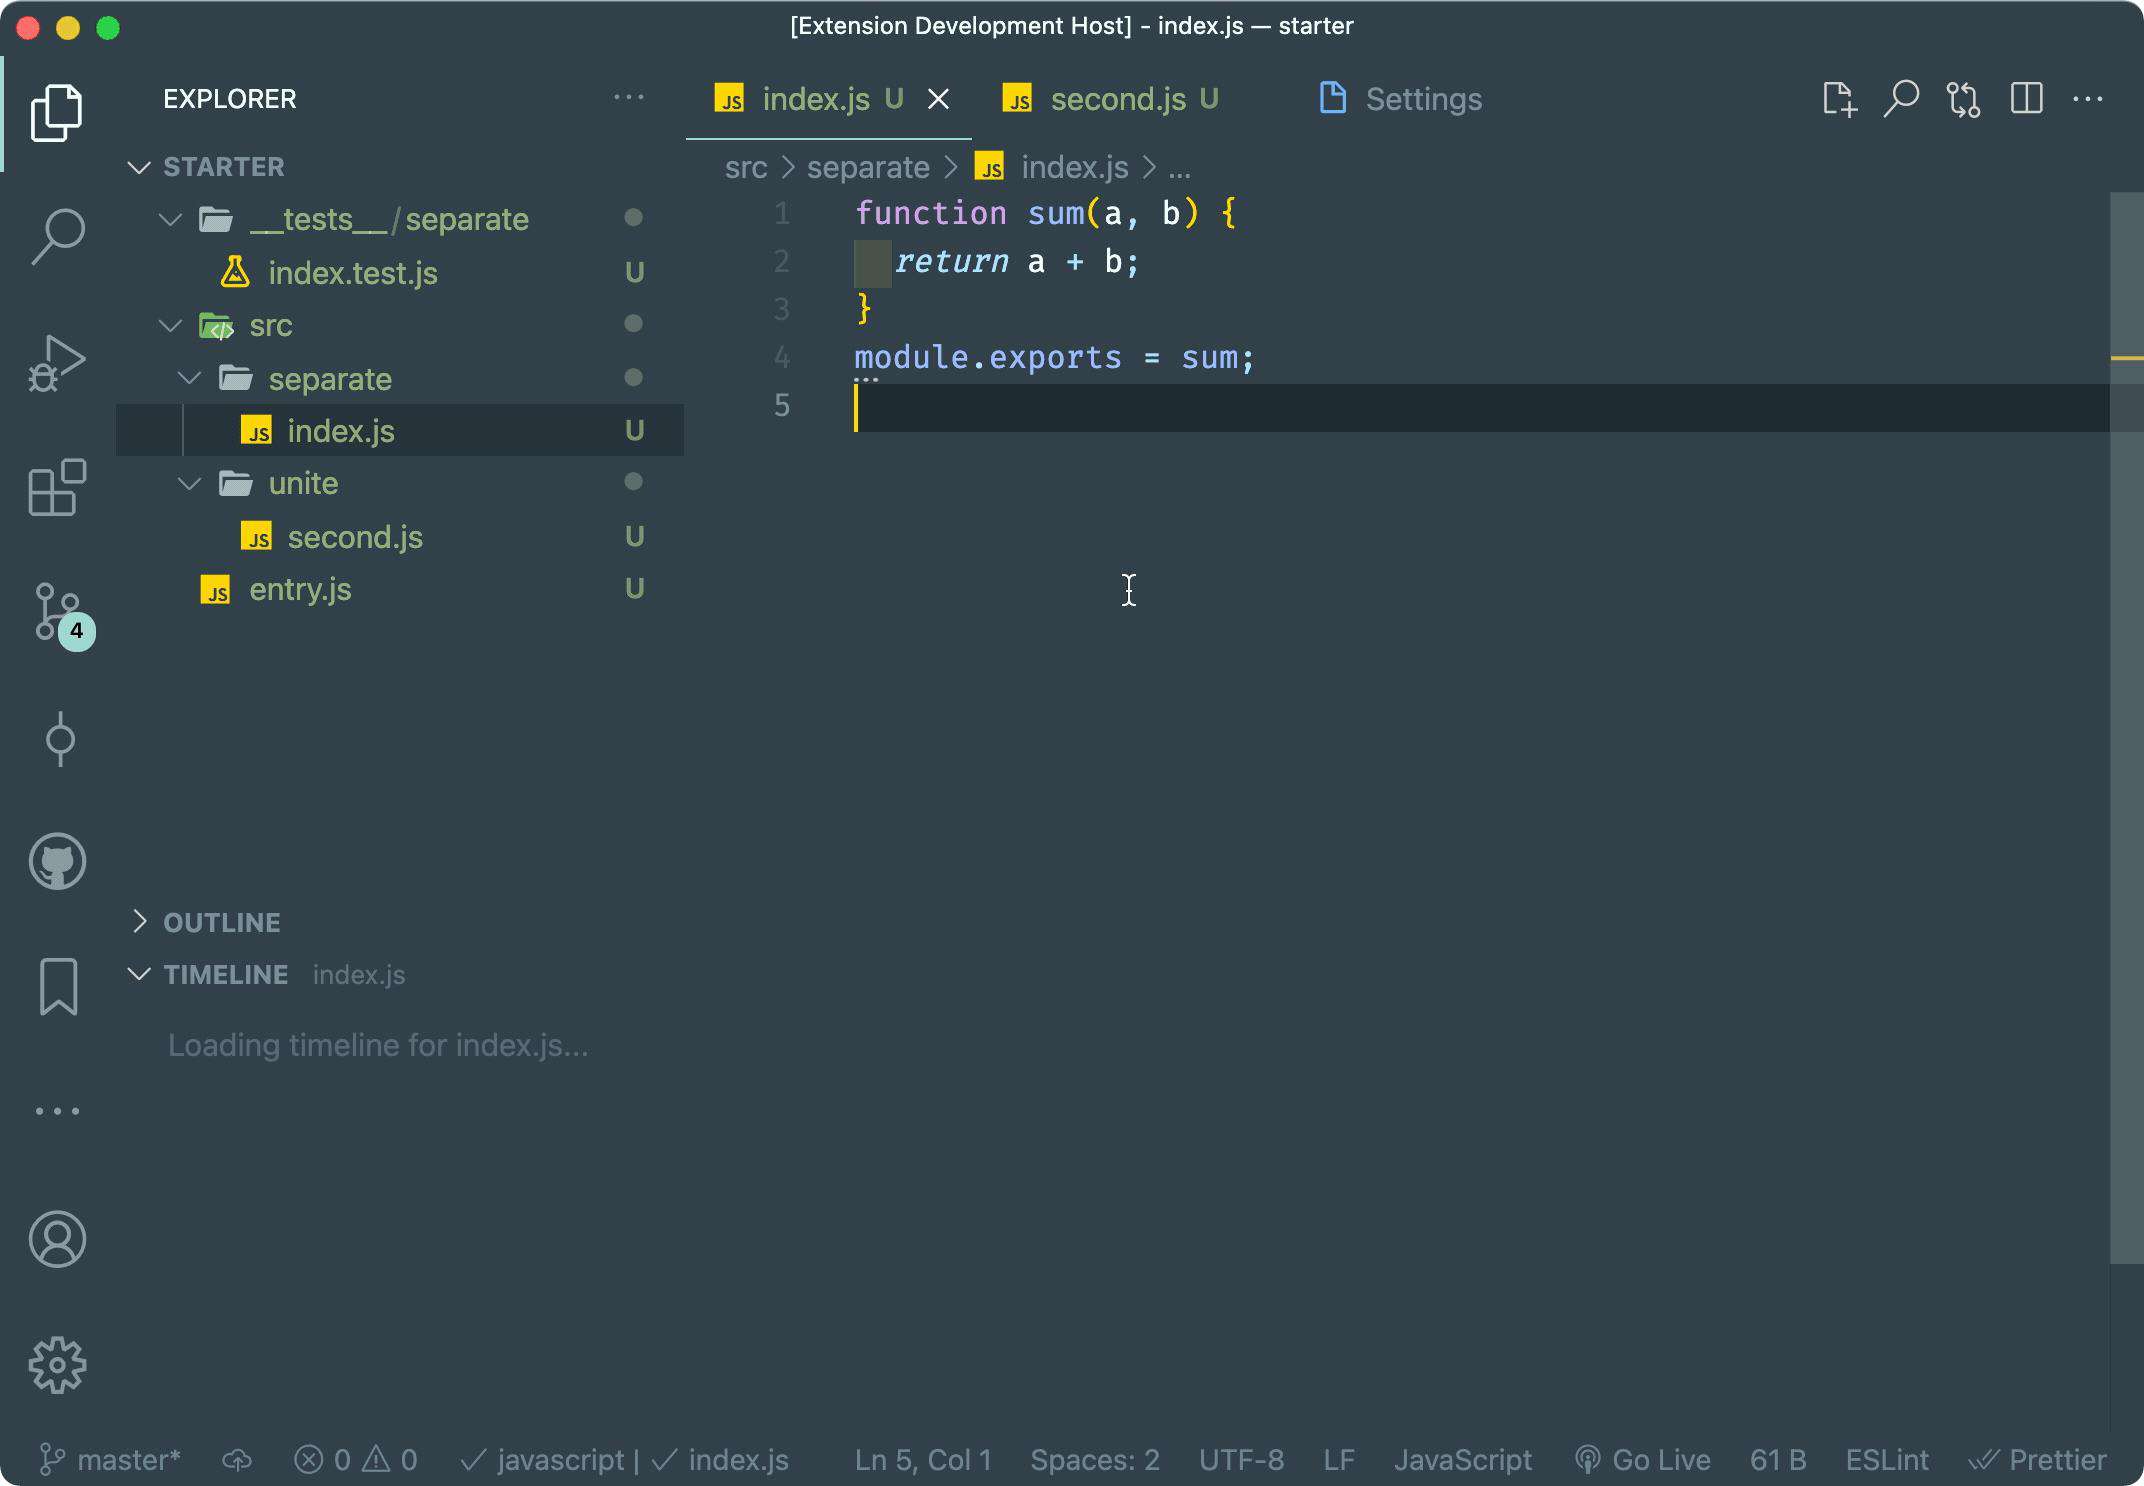Collapse the TIMELINE section
The height and width of the screenshot is (1486, 2144).
pyautogui.click(x=400, y=974)
